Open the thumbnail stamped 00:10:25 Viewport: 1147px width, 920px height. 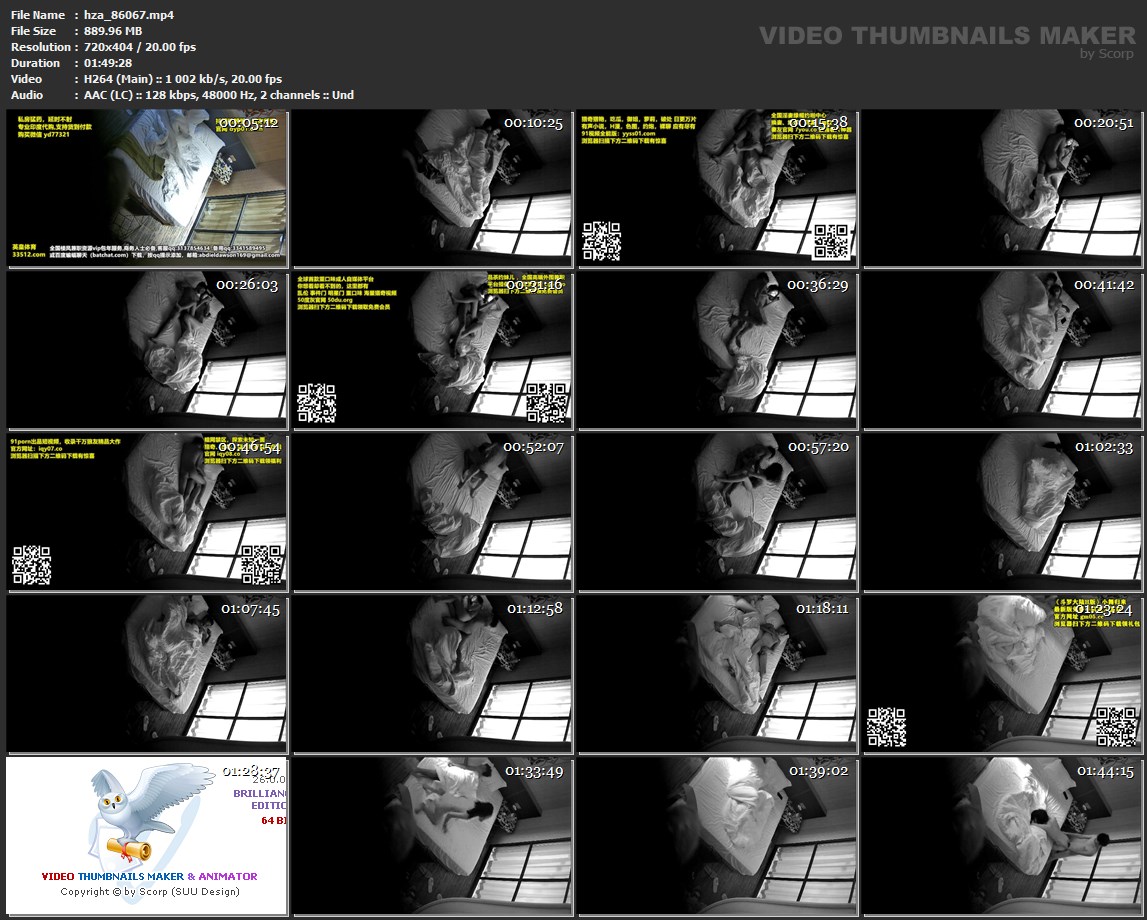[432, 188]
